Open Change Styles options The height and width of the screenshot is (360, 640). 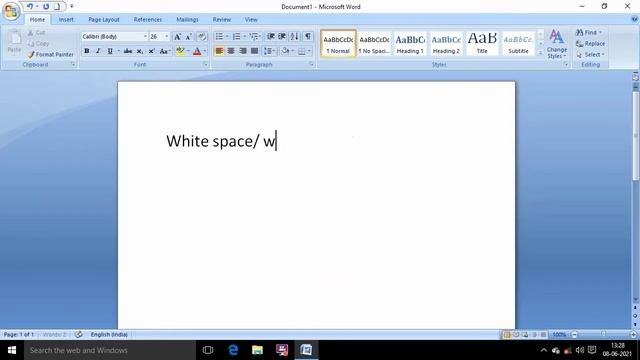tap(557, 44)
